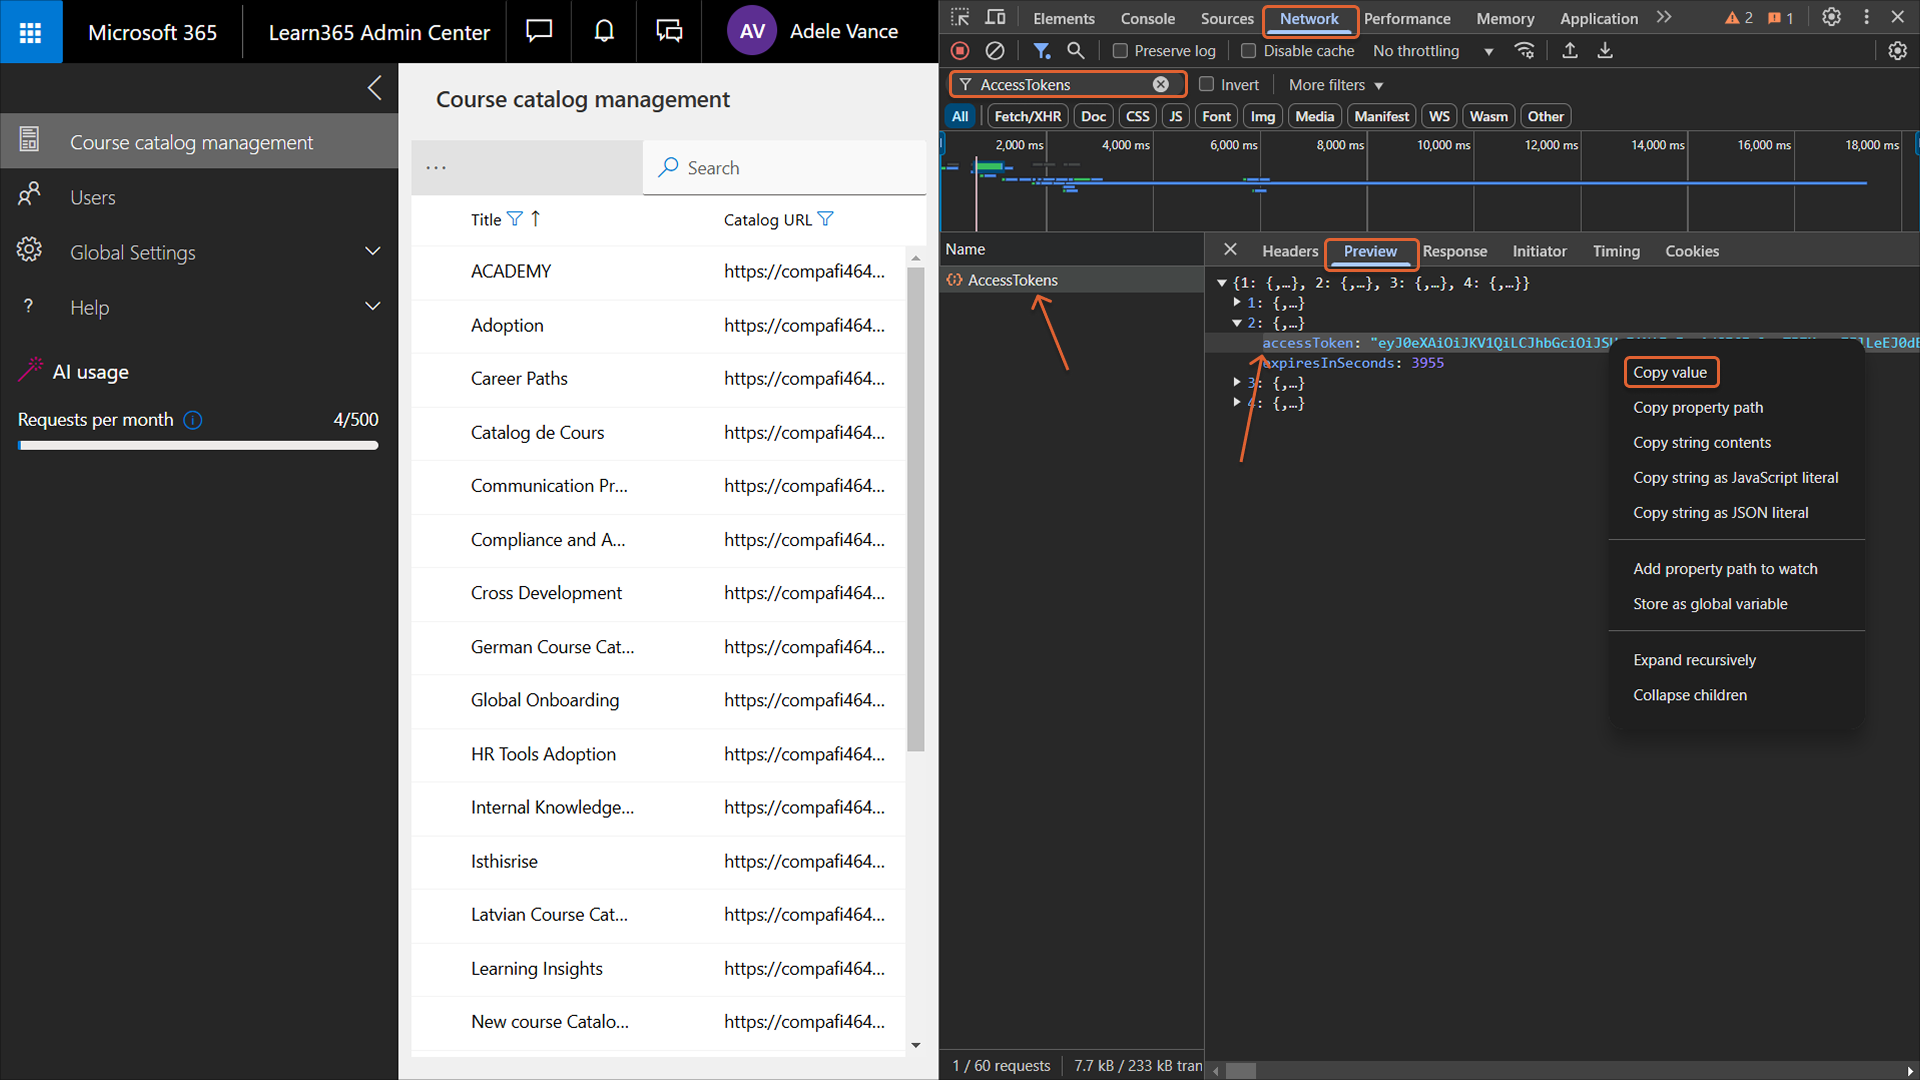Clear the AccessTokens filter text
The width and height of the screenshot is (1920, 1080).
pyautogui.click(x=1161, y=85)
